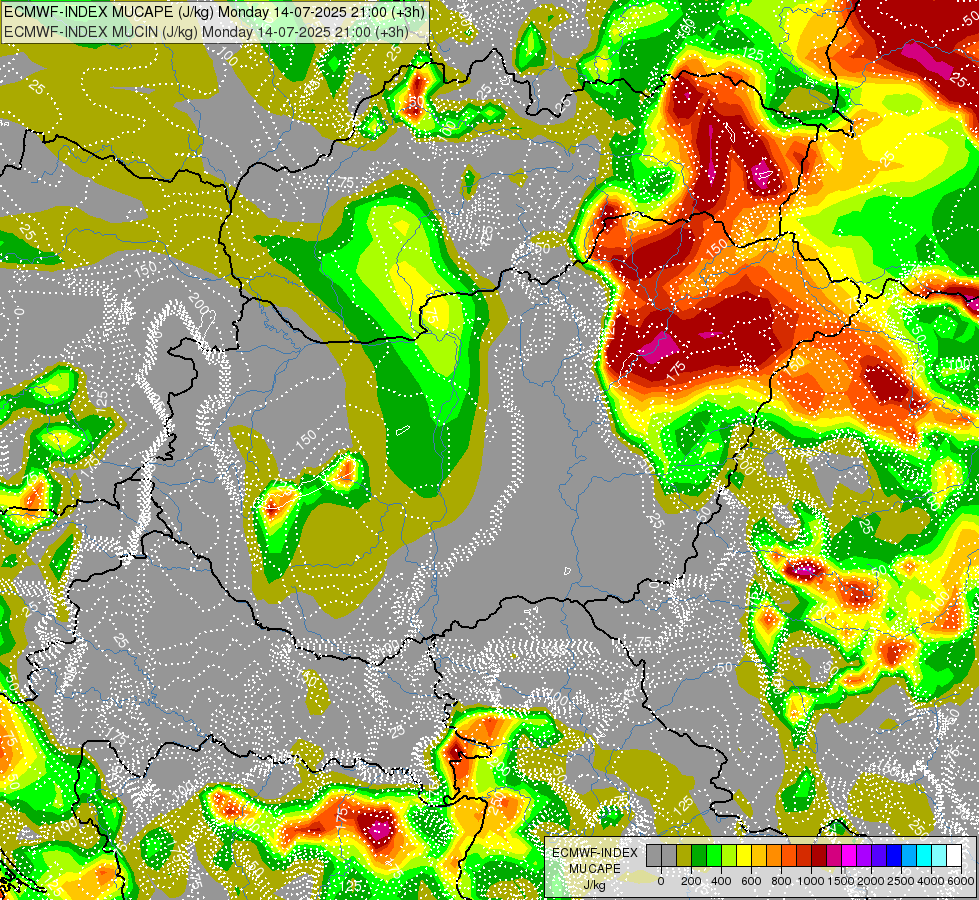The width and height of the screenshot is (979, 900).
Task: Click "ECMWF-INDEX" label inside the color legend
Action: (x=595, y=853)
